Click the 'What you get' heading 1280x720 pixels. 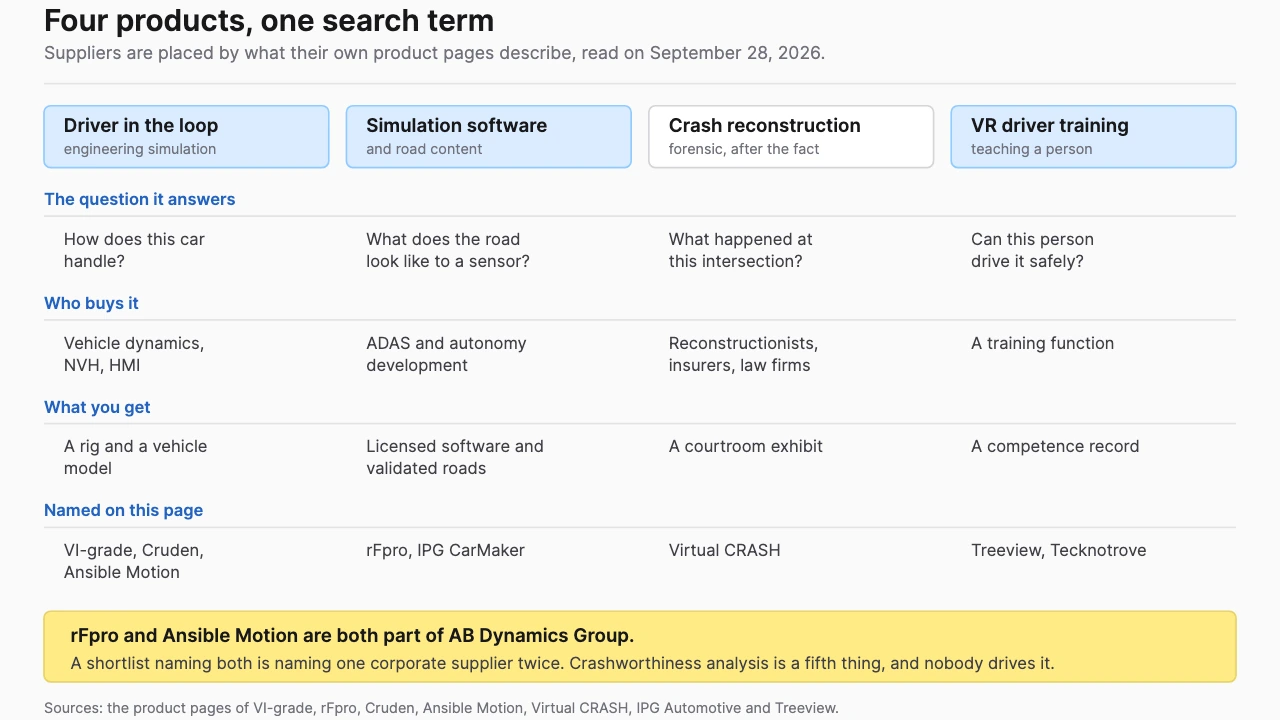pos(97,407)
